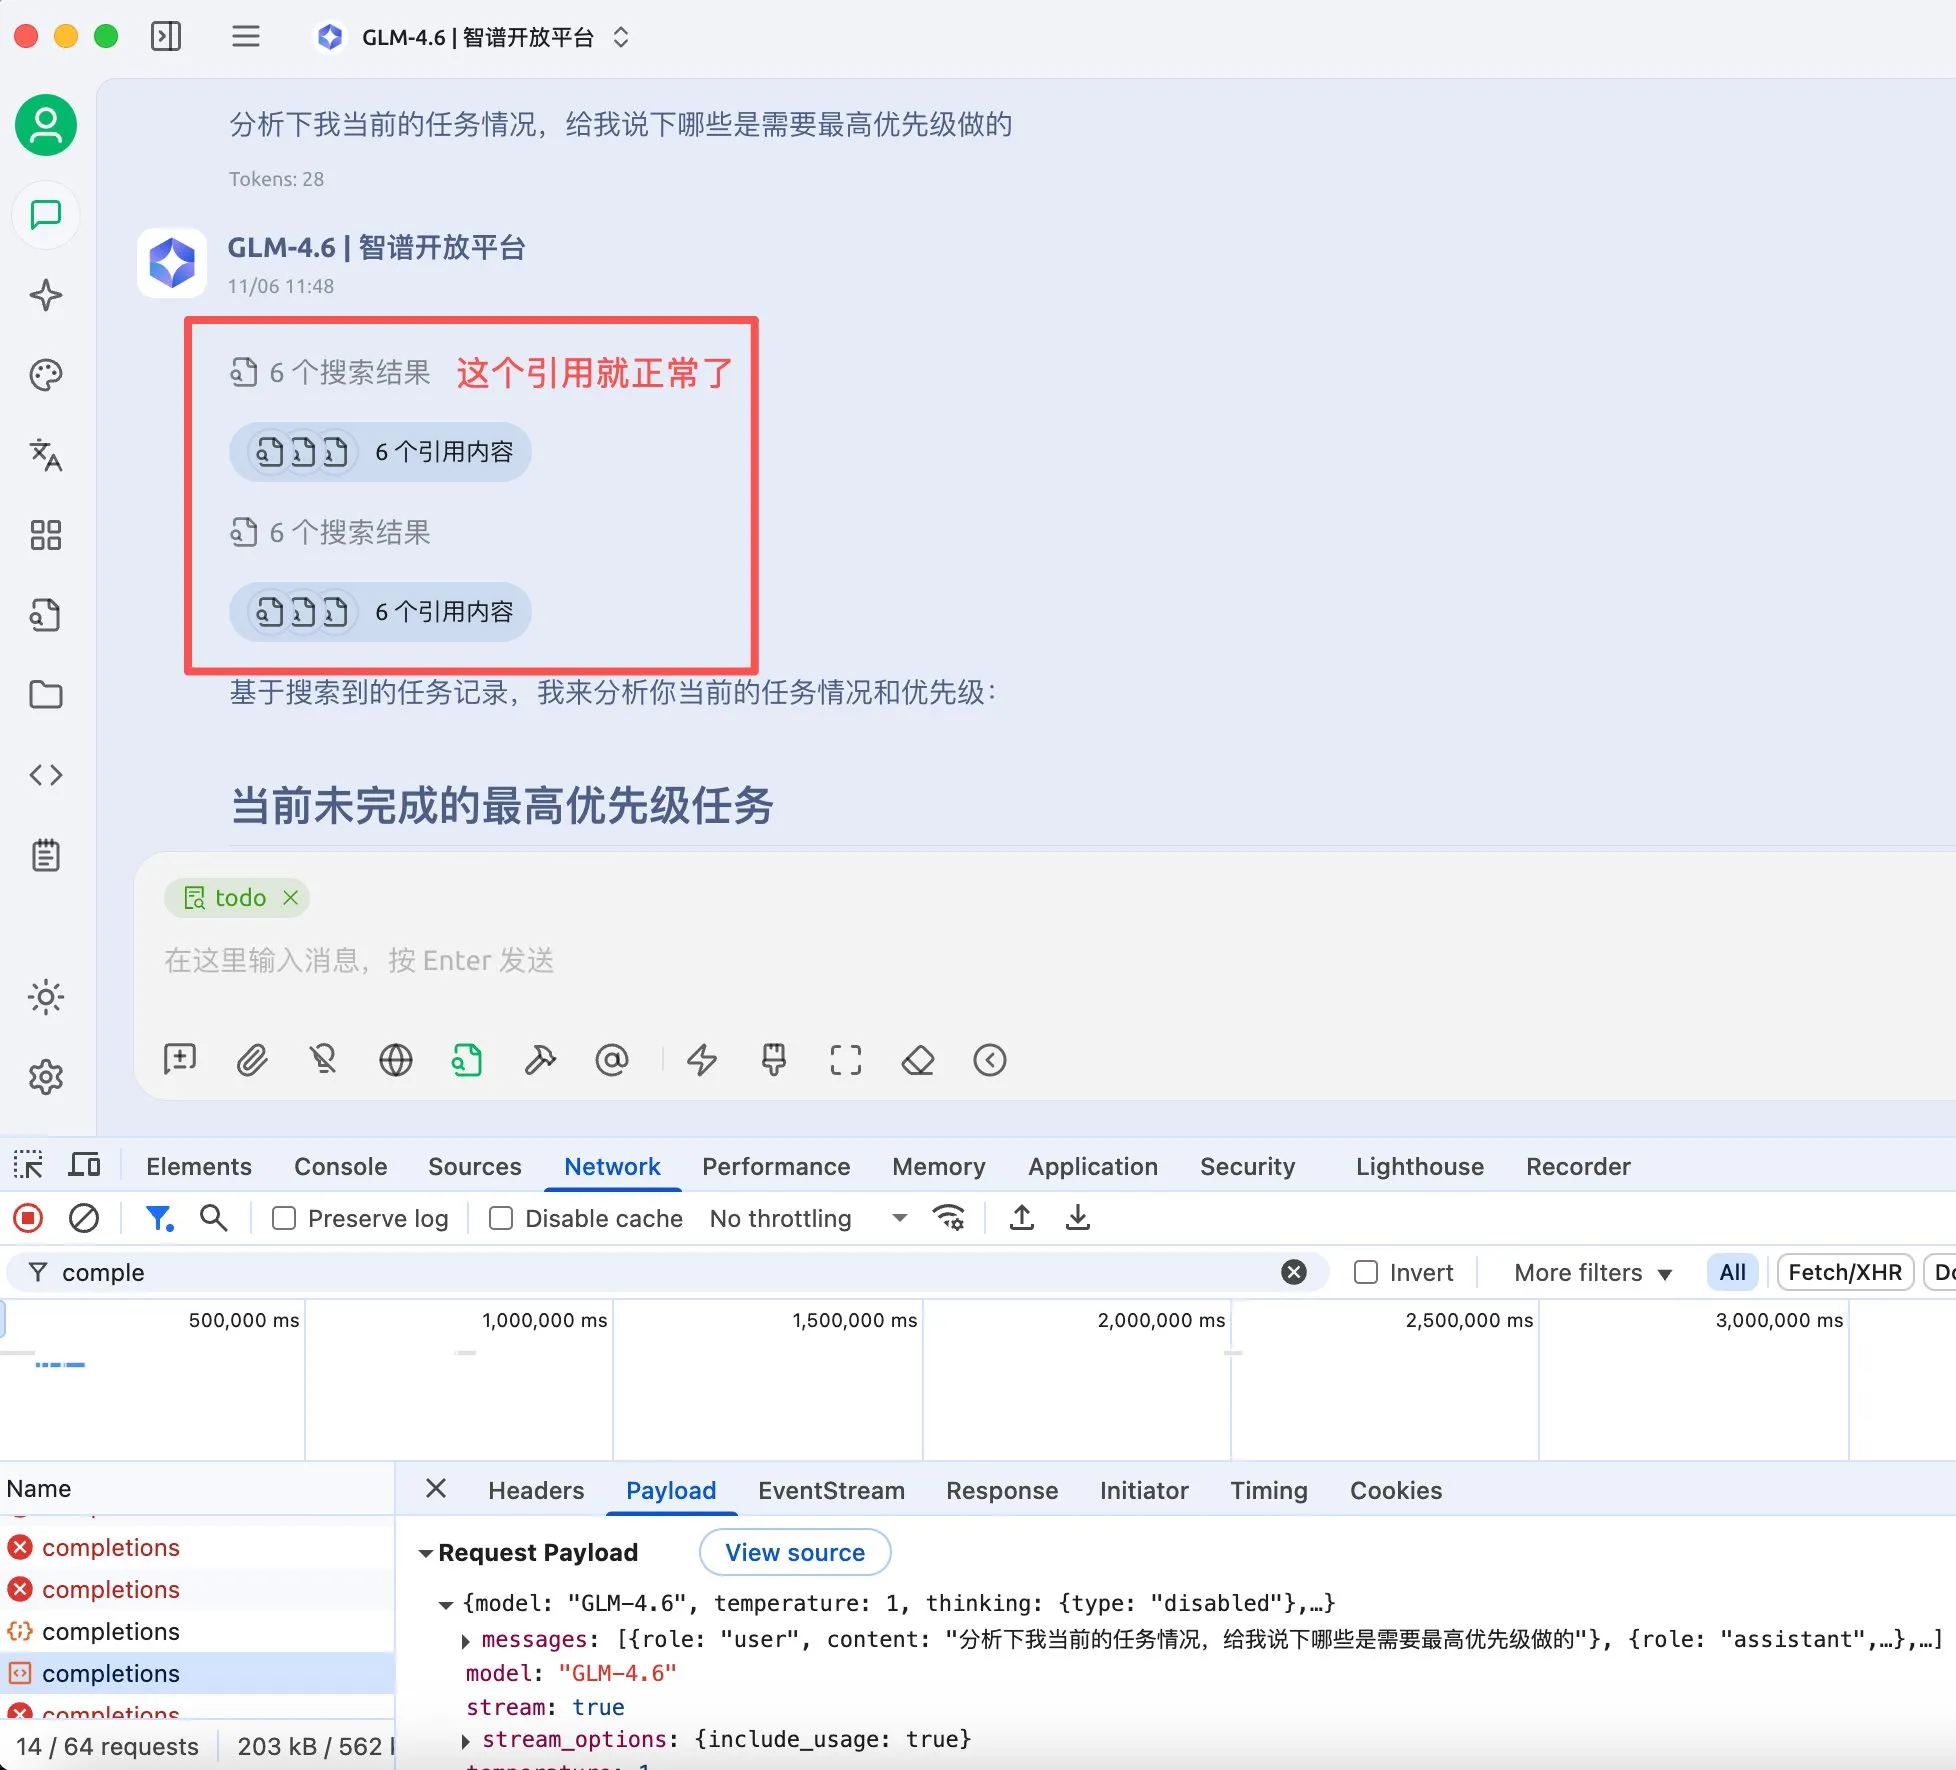1956x1770 pixels.
Task: Attach a file using the paperclip icon
Action: [252, 1060]
